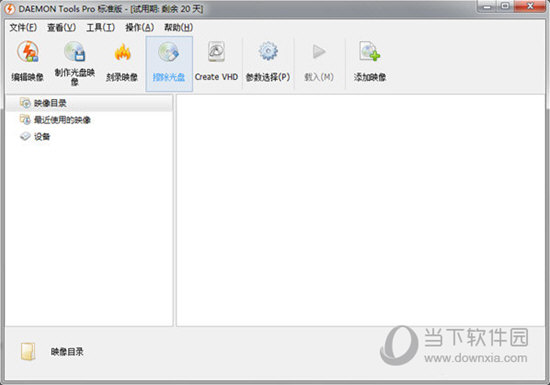Screen dimensions: 550x385
Task: Click the 映像目录 label in bottom panel
Action: coord(67,352)
